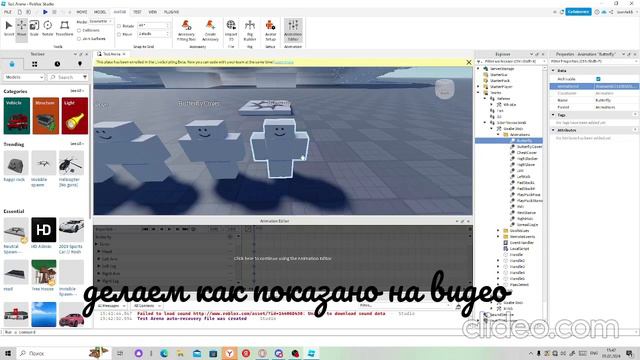640x360 pixels.
Task: Open Toolbox Creations lightbulb icon
Action: pyautogui.click(x=80, y=64)
